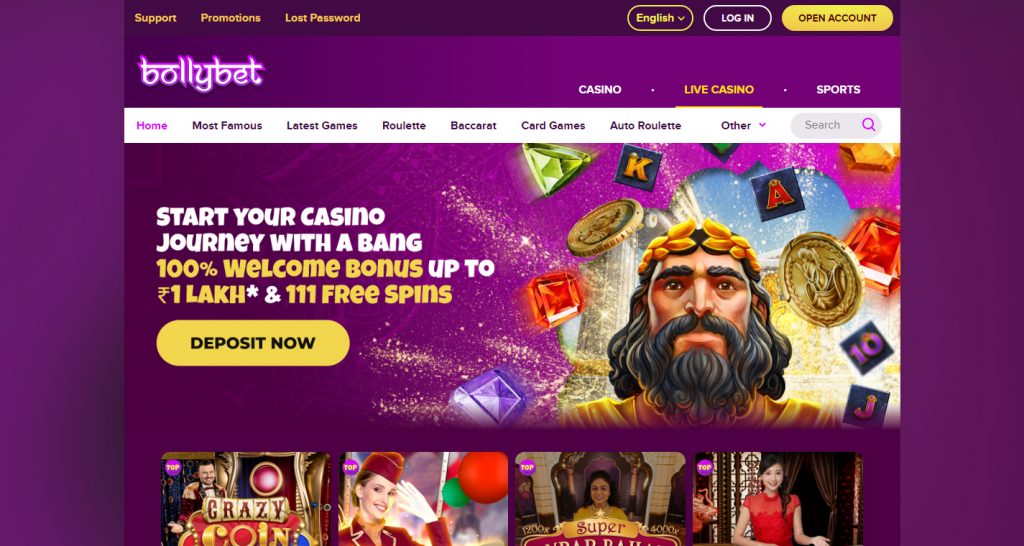Image resolution: width=1024 pixels, height=546 pixels.
Task: Open the Most Famous category
Action: (227, 125)
